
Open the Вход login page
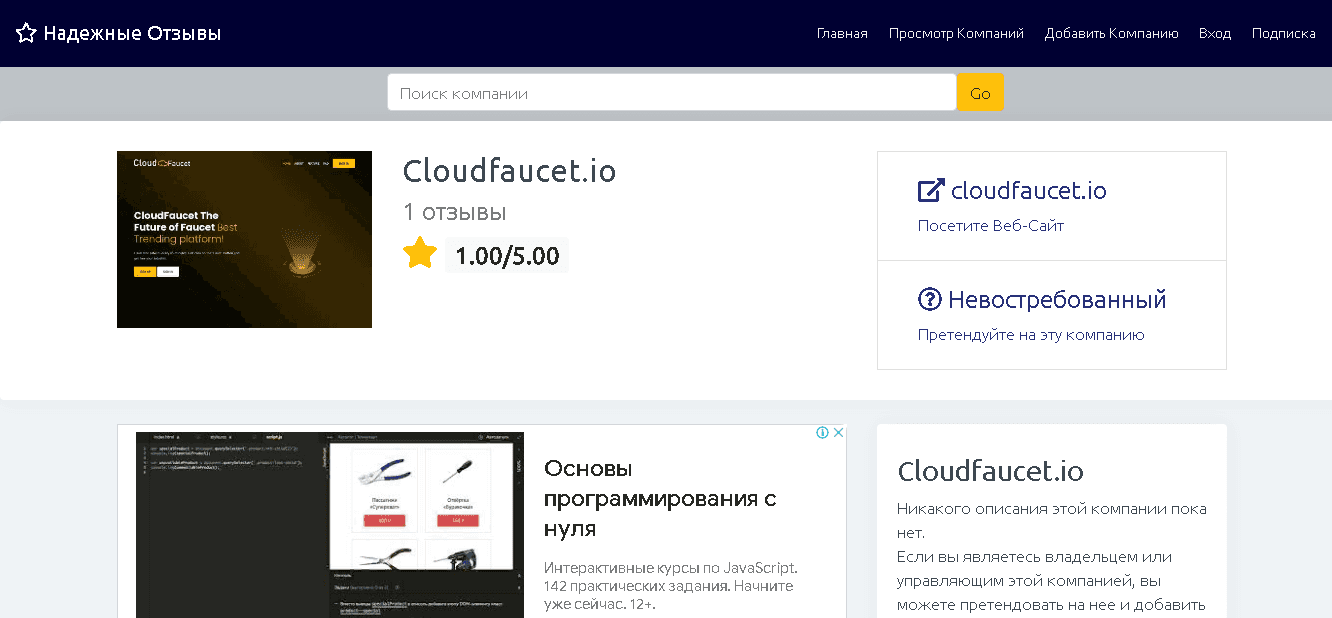pos(1215,34)
